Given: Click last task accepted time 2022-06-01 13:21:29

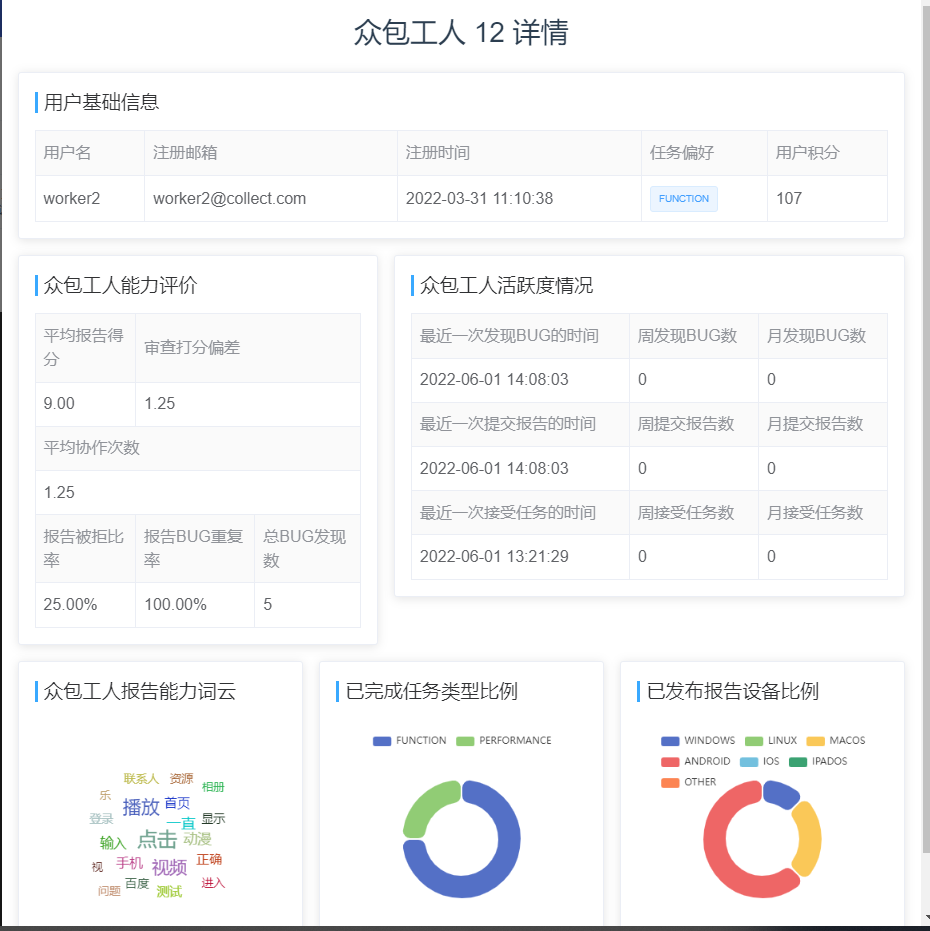Looking at the screenshot, I should [x=494, y=556].
